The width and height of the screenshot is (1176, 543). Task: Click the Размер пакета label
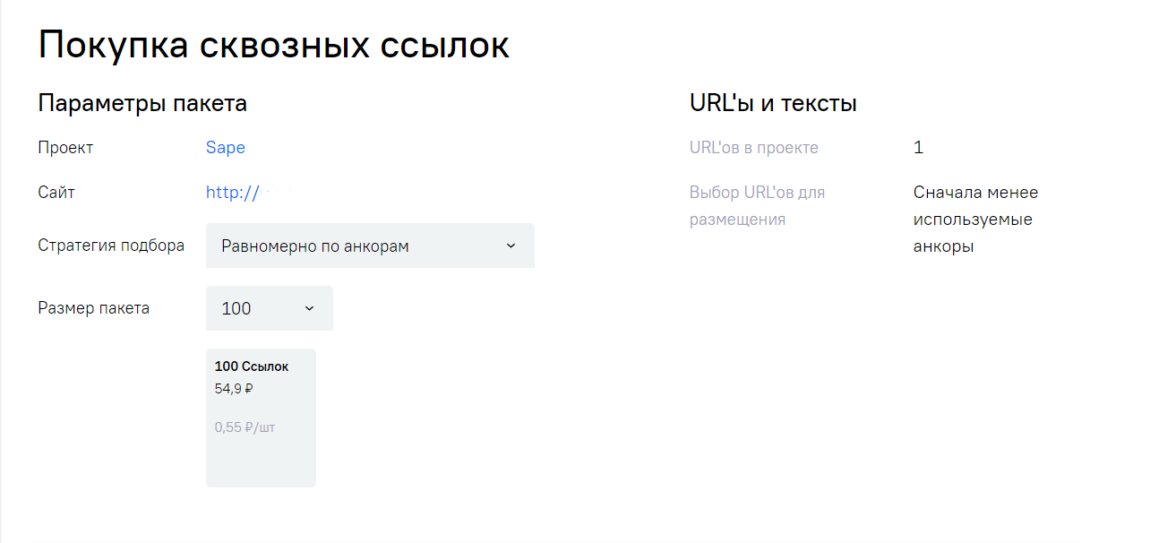(x=93, y=308)
